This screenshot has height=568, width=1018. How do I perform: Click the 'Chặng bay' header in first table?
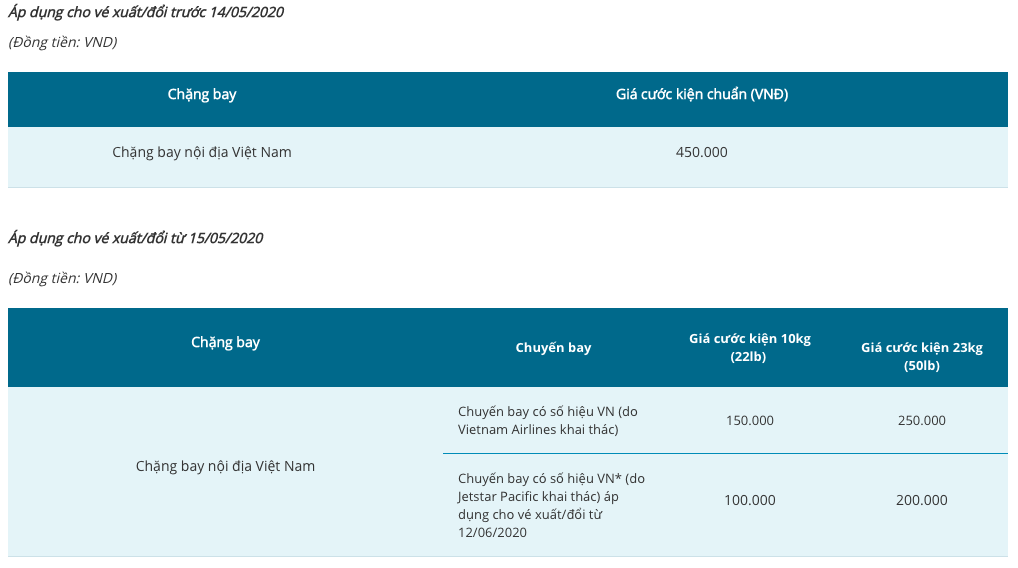[202, 95]
